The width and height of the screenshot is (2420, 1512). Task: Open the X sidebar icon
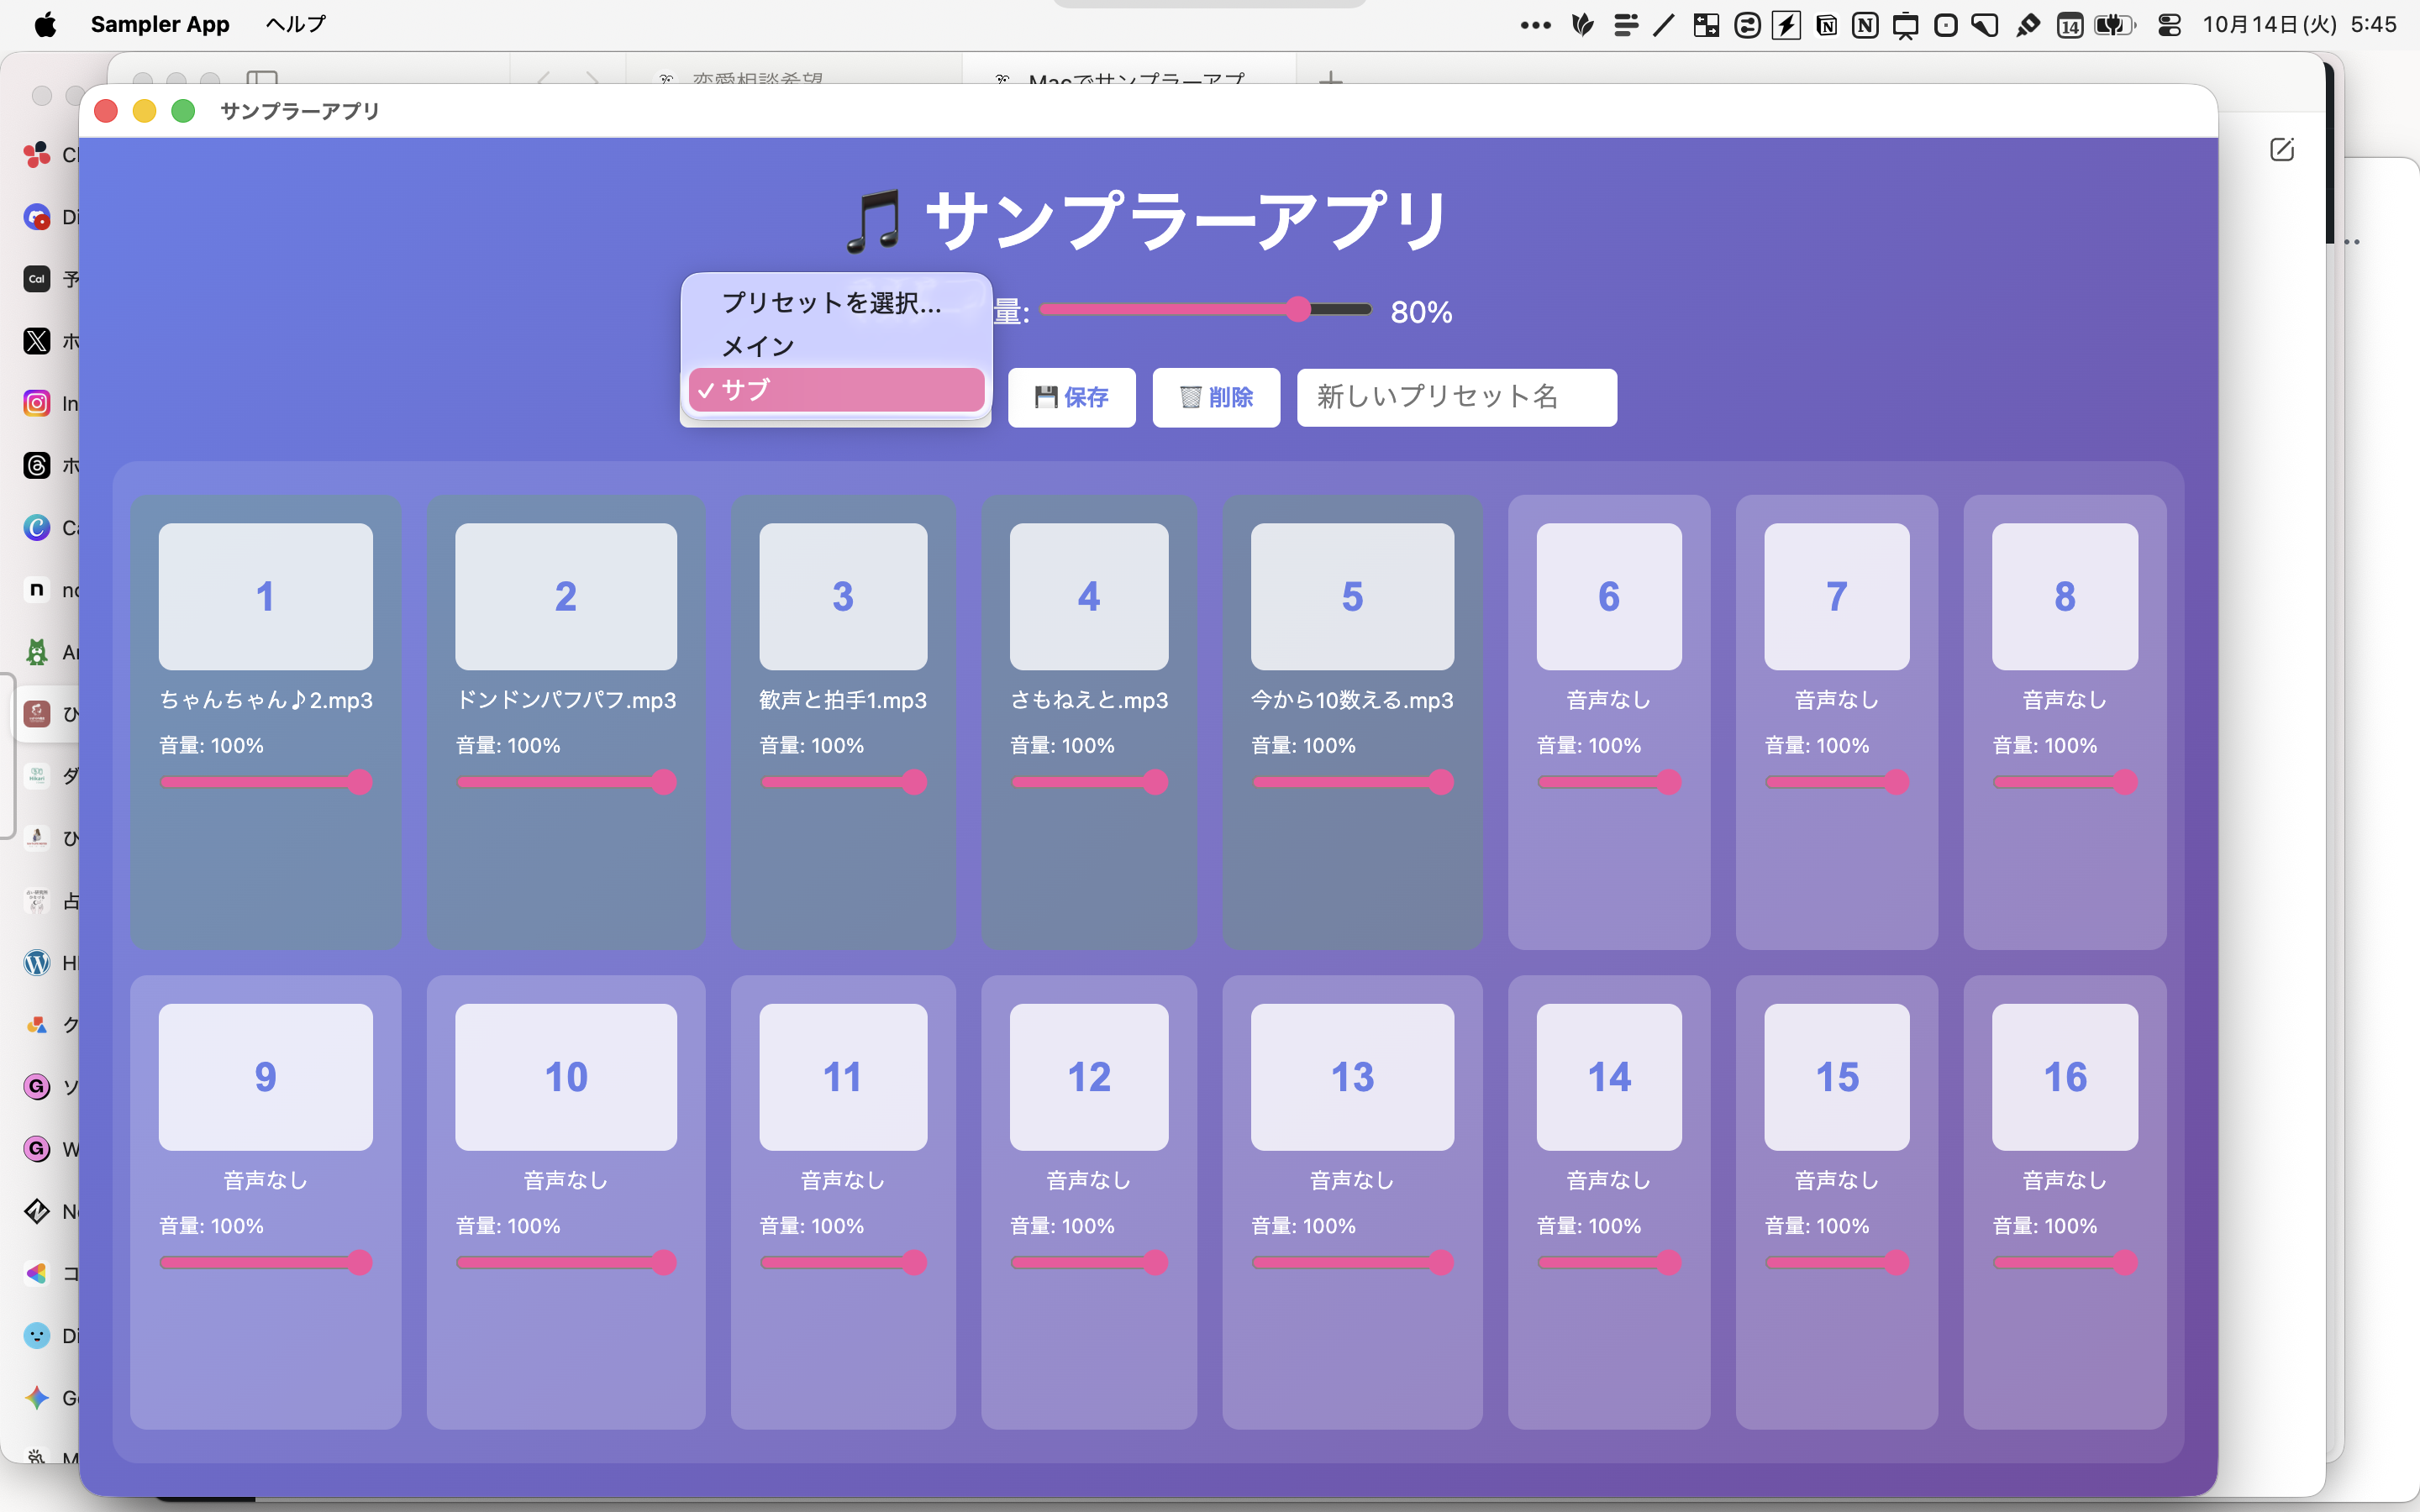(37, 341)
